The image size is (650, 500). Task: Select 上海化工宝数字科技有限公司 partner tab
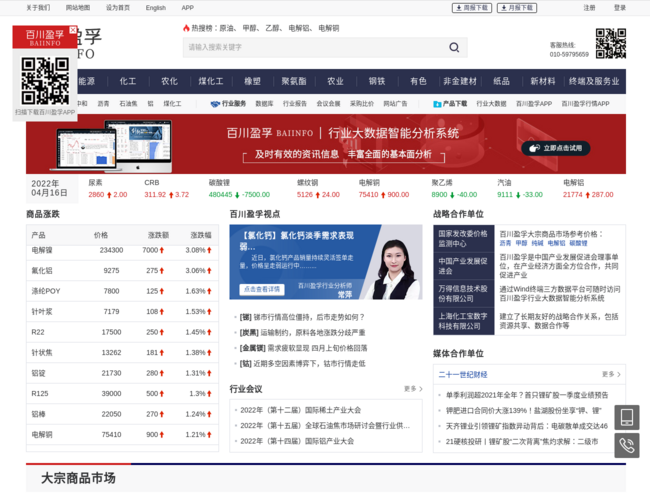(463, 321)
